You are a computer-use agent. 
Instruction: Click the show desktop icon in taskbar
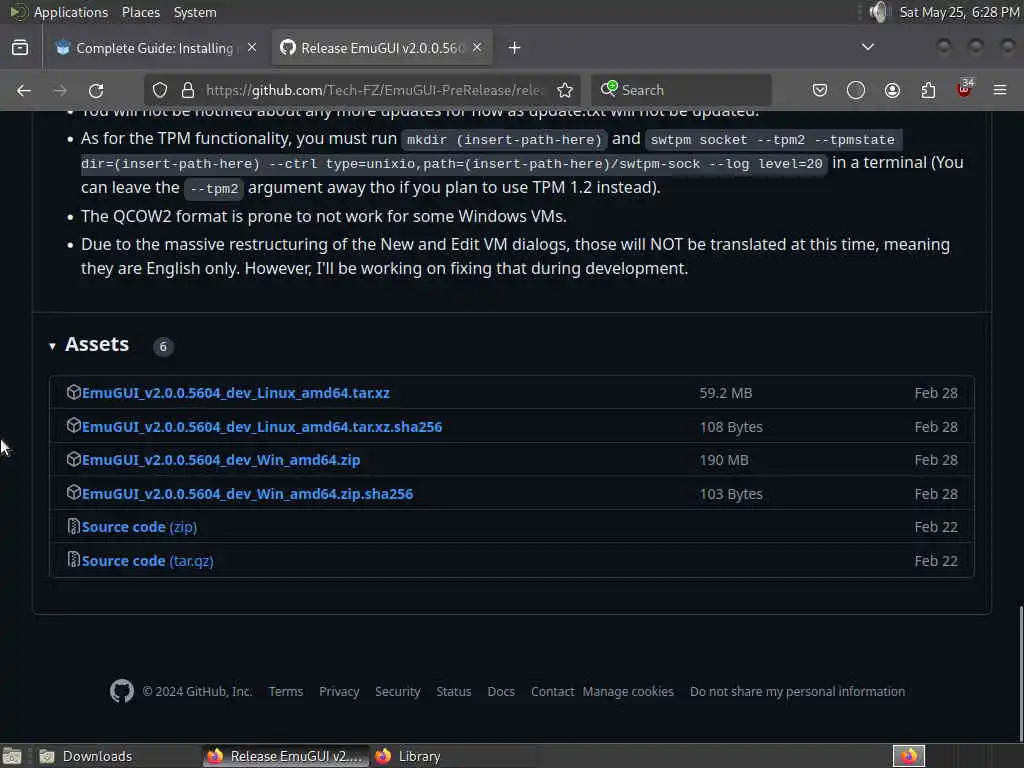[12, 756]
